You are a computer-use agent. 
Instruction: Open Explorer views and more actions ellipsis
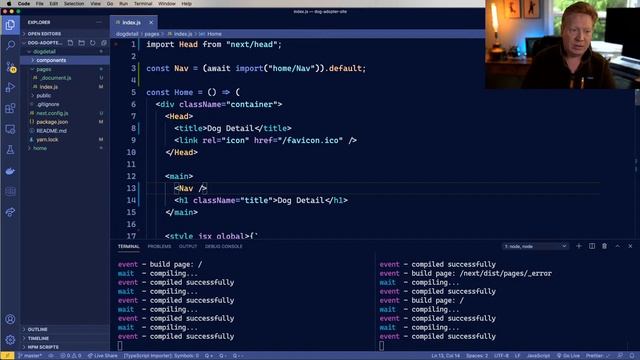pos(99,22)
